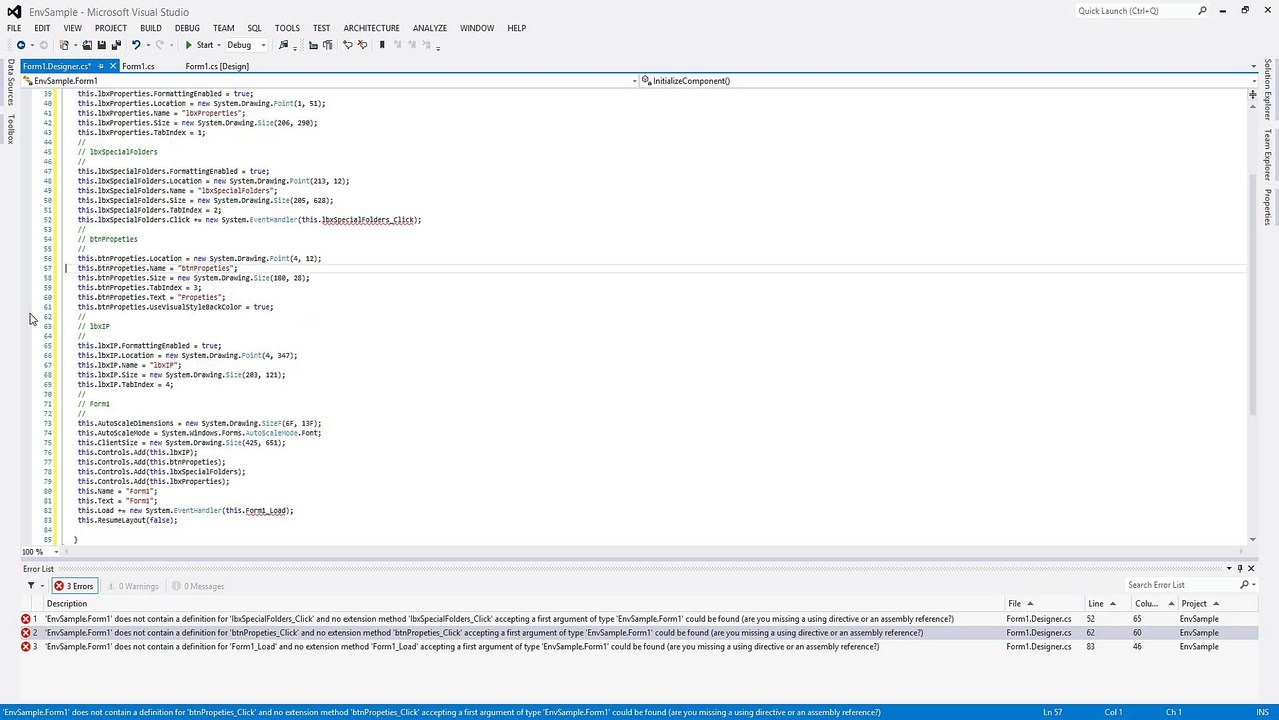This screenshot has width=1279, height=720.
Task: Sort errors by the Line column header
Action: pyautogui.click(x=1108, y=604)
